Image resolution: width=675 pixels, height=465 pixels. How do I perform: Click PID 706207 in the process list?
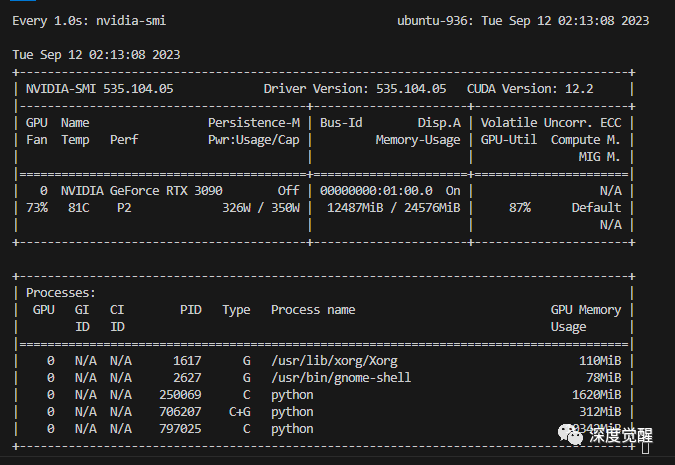(x=180, y=411)
